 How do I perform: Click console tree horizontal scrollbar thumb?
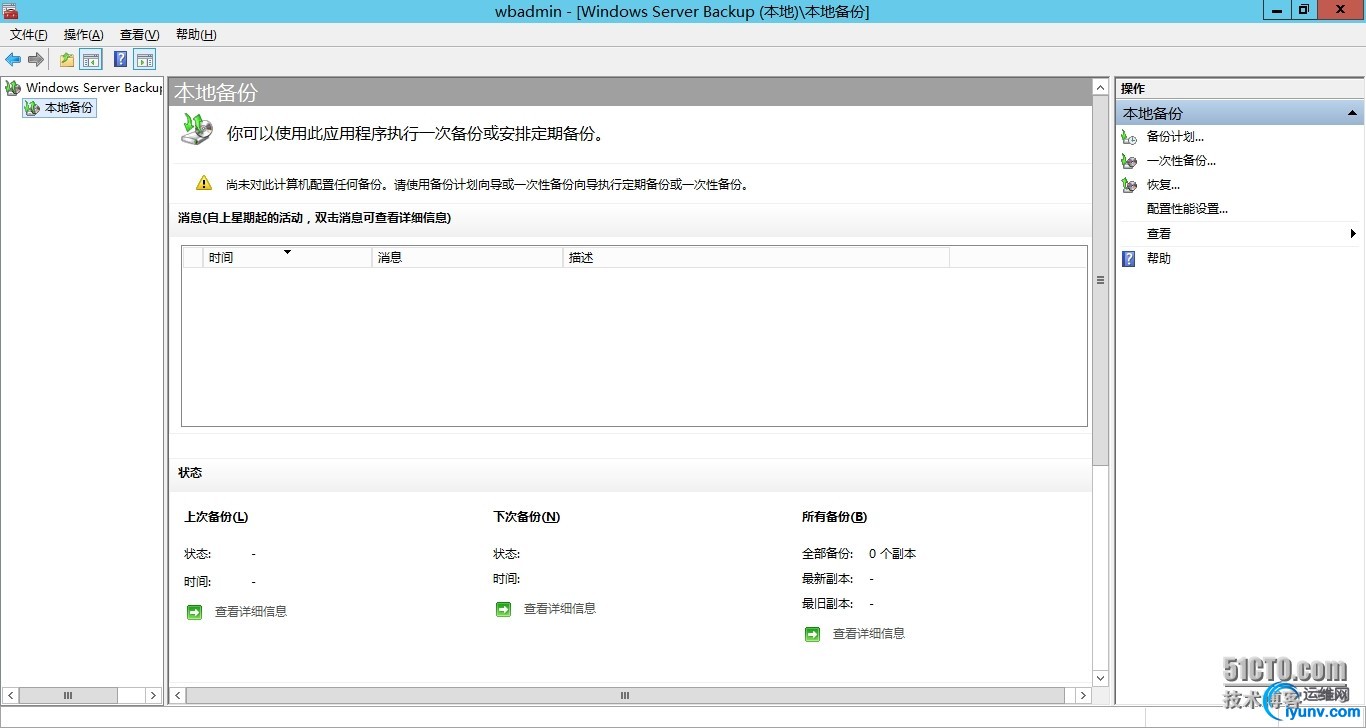[68, 695]
